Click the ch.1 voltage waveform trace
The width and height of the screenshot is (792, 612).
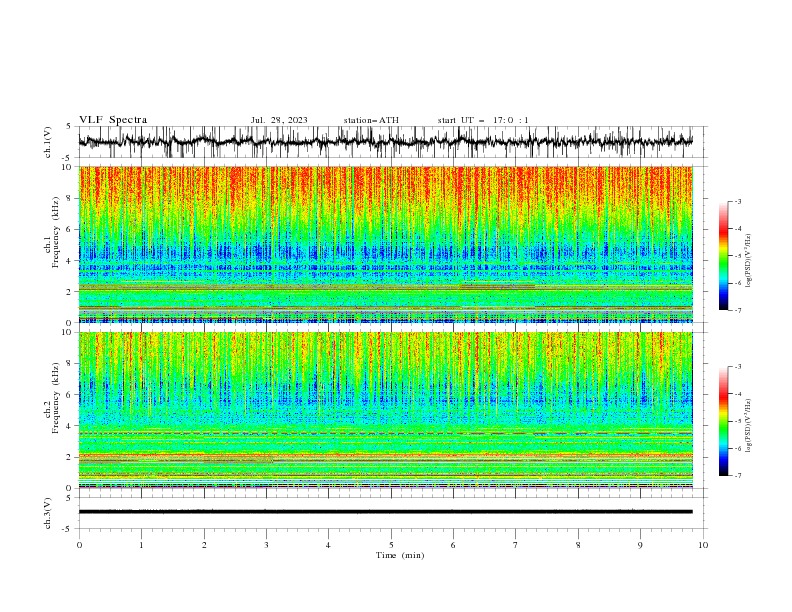pyautogui.click(x=386, y=142)
